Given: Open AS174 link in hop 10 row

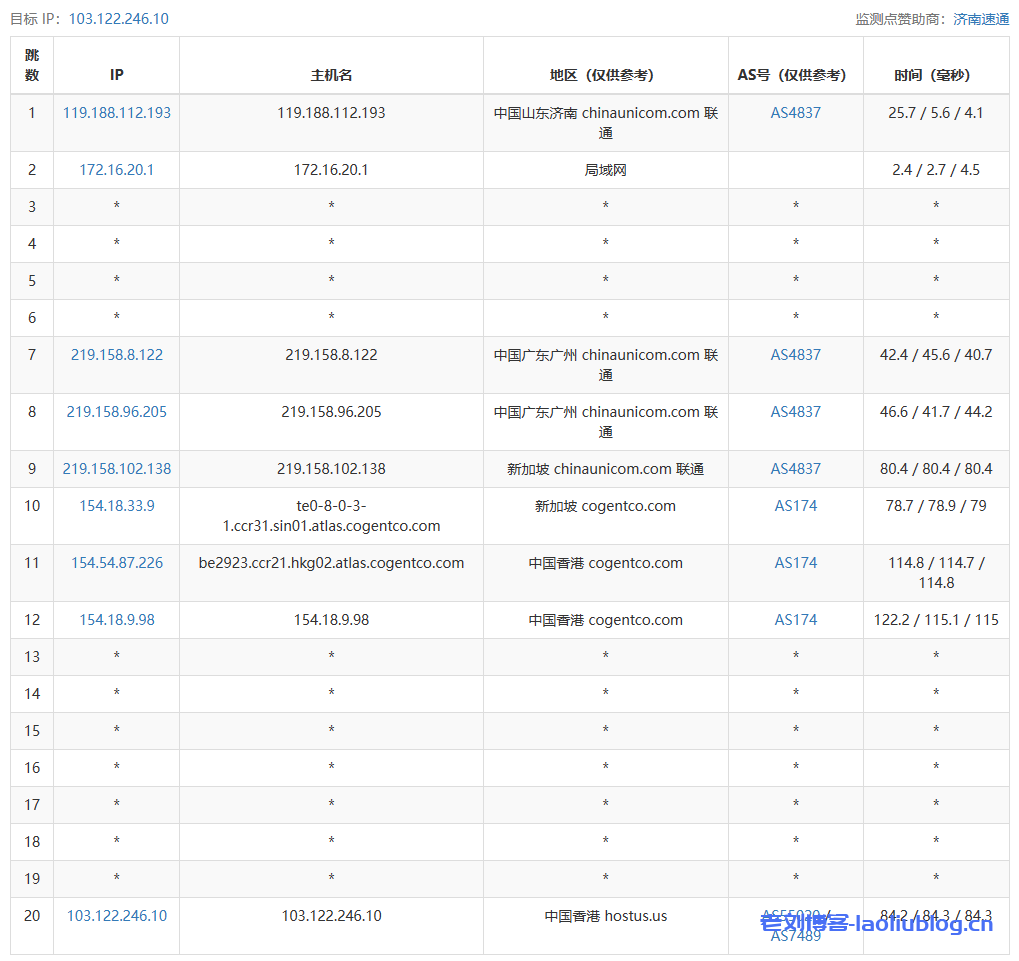Looking at the screenshot, I should click(x=795, y=506).
